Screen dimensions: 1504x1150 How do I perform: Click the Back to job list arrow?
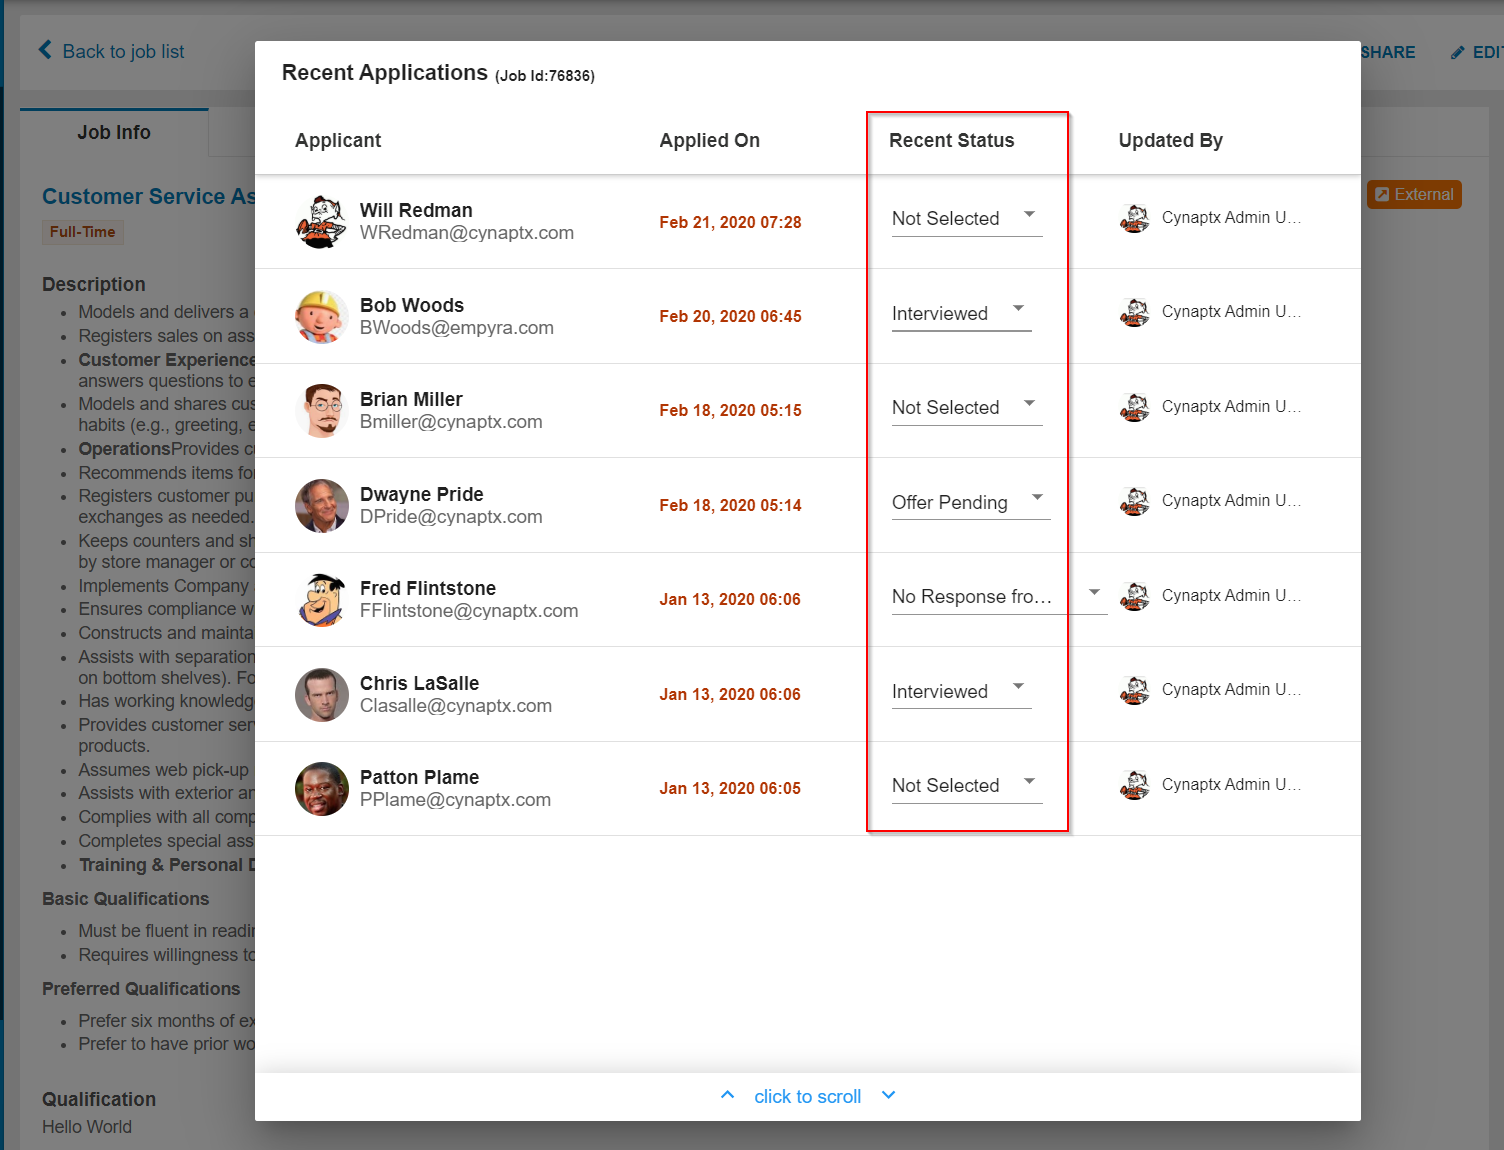click(x=45, y=50)
